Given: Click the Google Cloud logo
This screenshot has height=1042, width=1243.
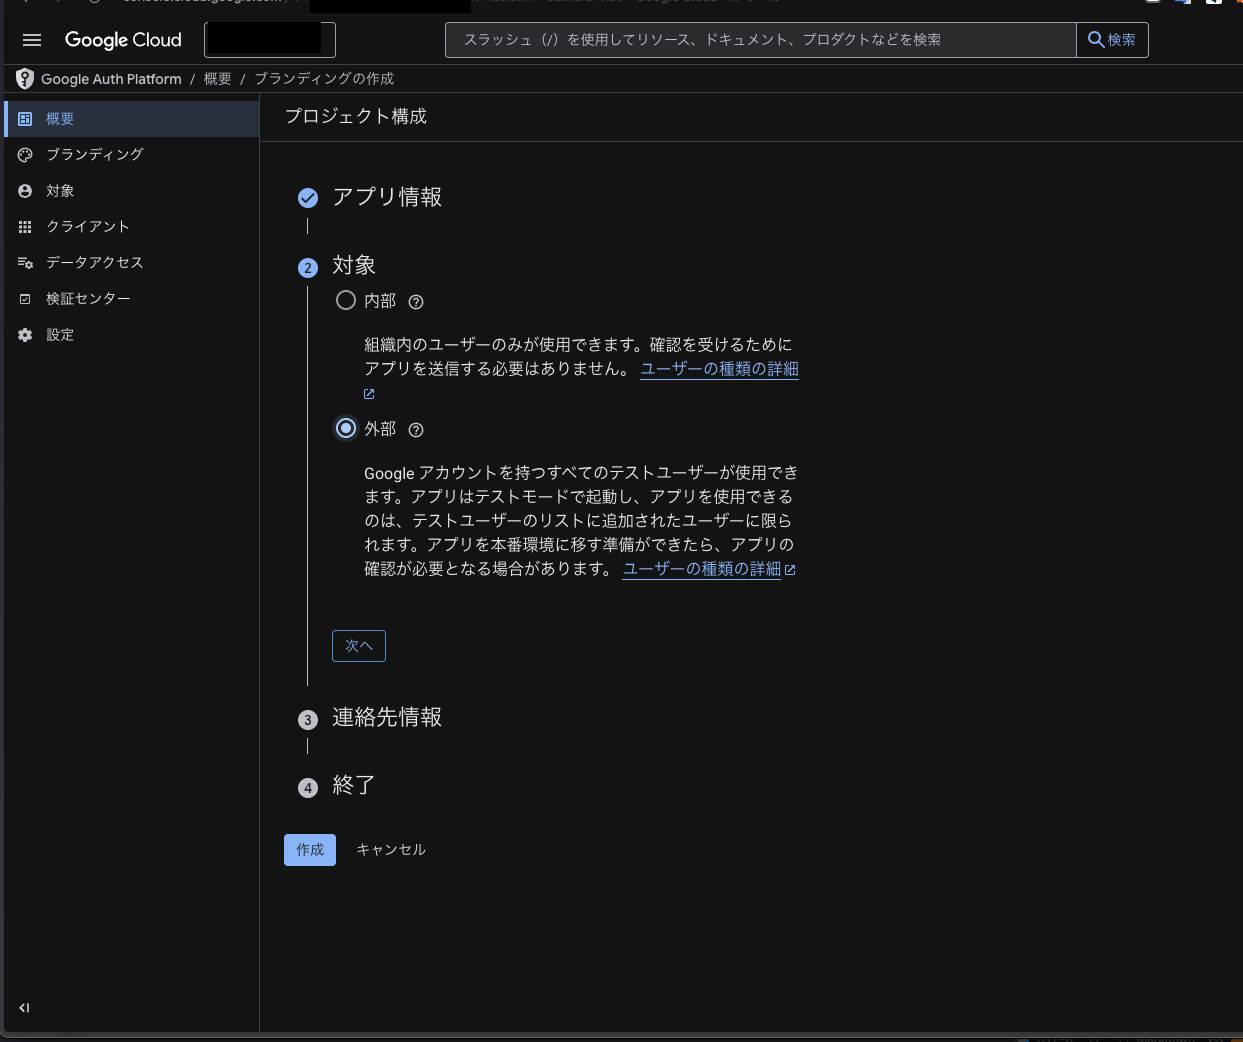Looking at the screenshot, I should (123, 40).
